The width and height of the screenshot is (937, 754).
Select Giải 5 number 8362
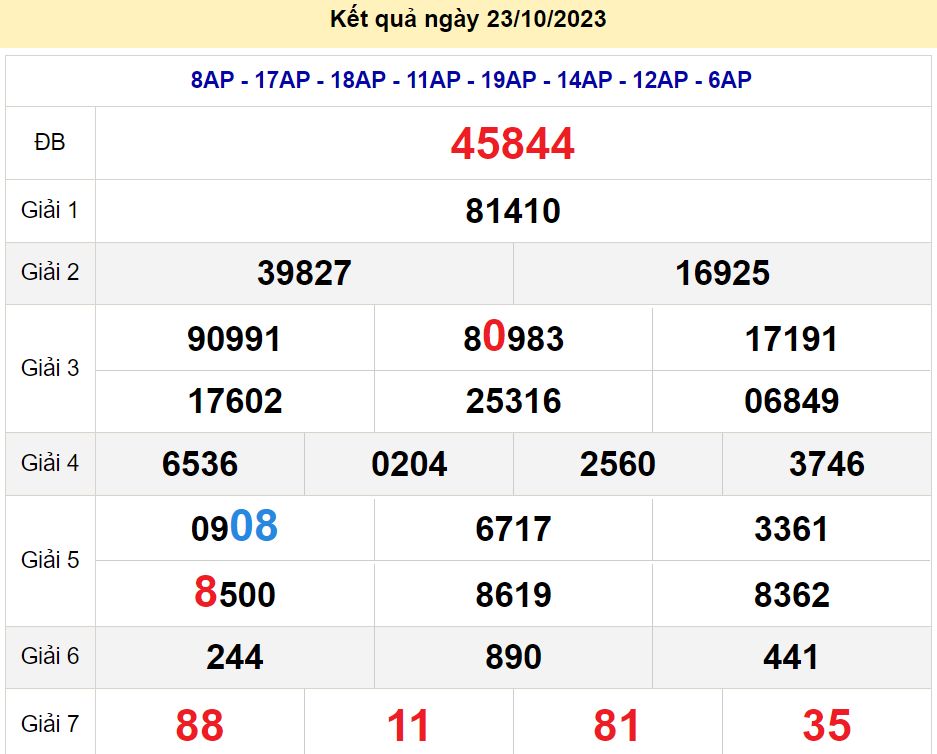point(791,595)
